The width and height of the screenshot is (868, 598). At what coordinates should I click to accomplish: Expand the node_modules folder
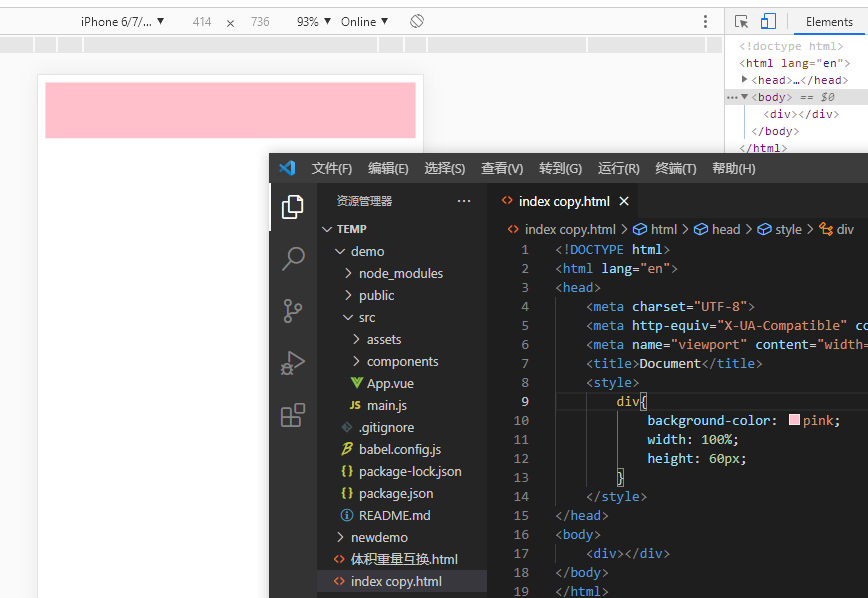(348, 273)
